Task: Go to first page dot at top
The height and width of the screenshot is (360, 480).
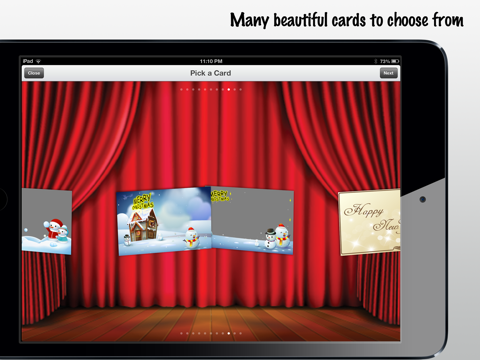Action: point(181,89)
